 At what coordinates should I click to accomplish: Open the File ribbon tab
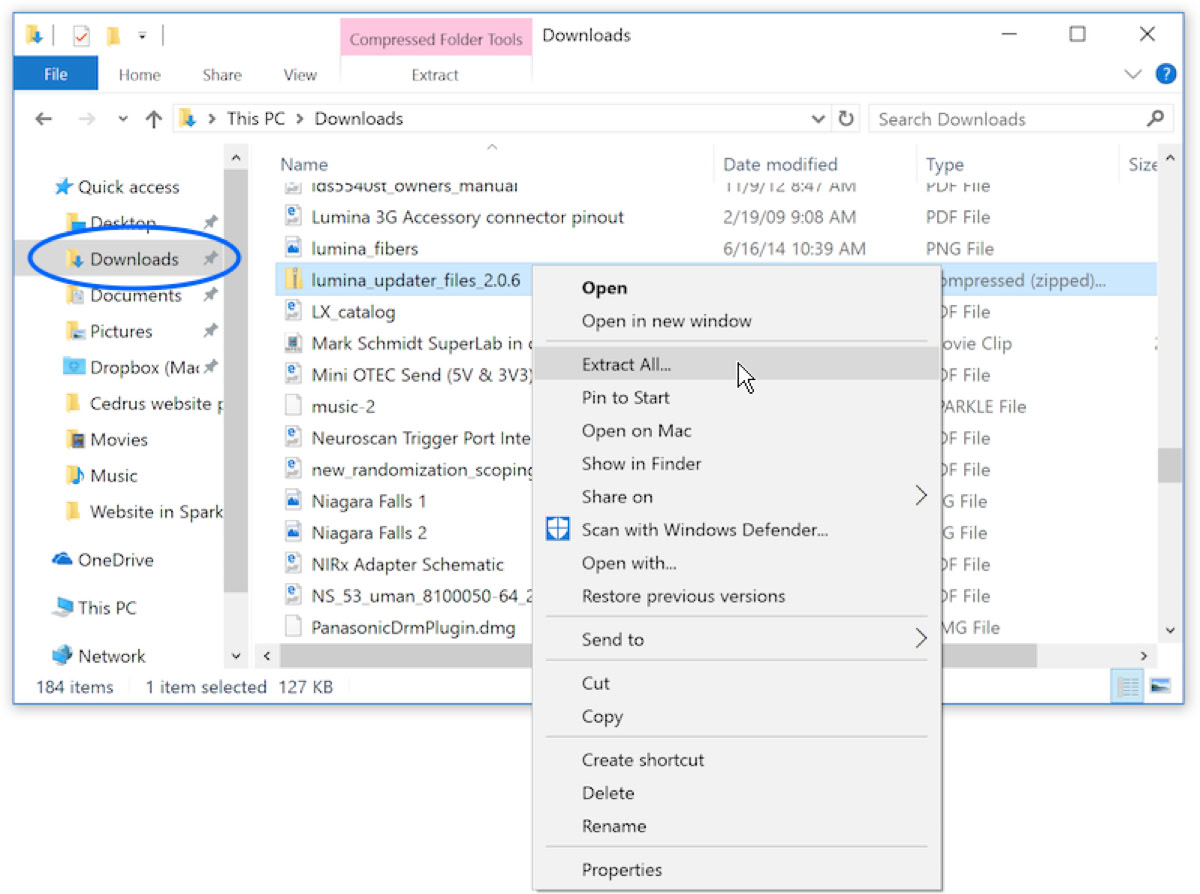click(x=56, y=74)
